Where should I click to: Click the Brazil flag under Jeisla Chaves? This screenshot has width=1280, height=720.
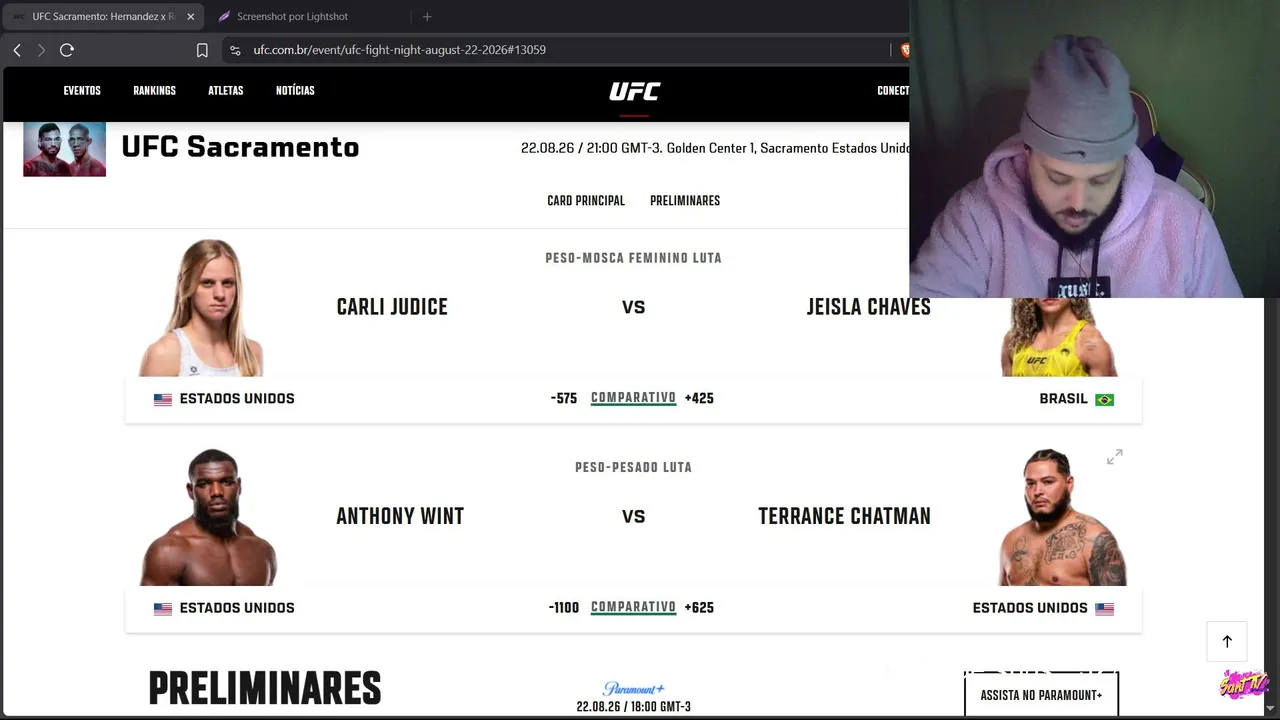(x=1104, y=399)
